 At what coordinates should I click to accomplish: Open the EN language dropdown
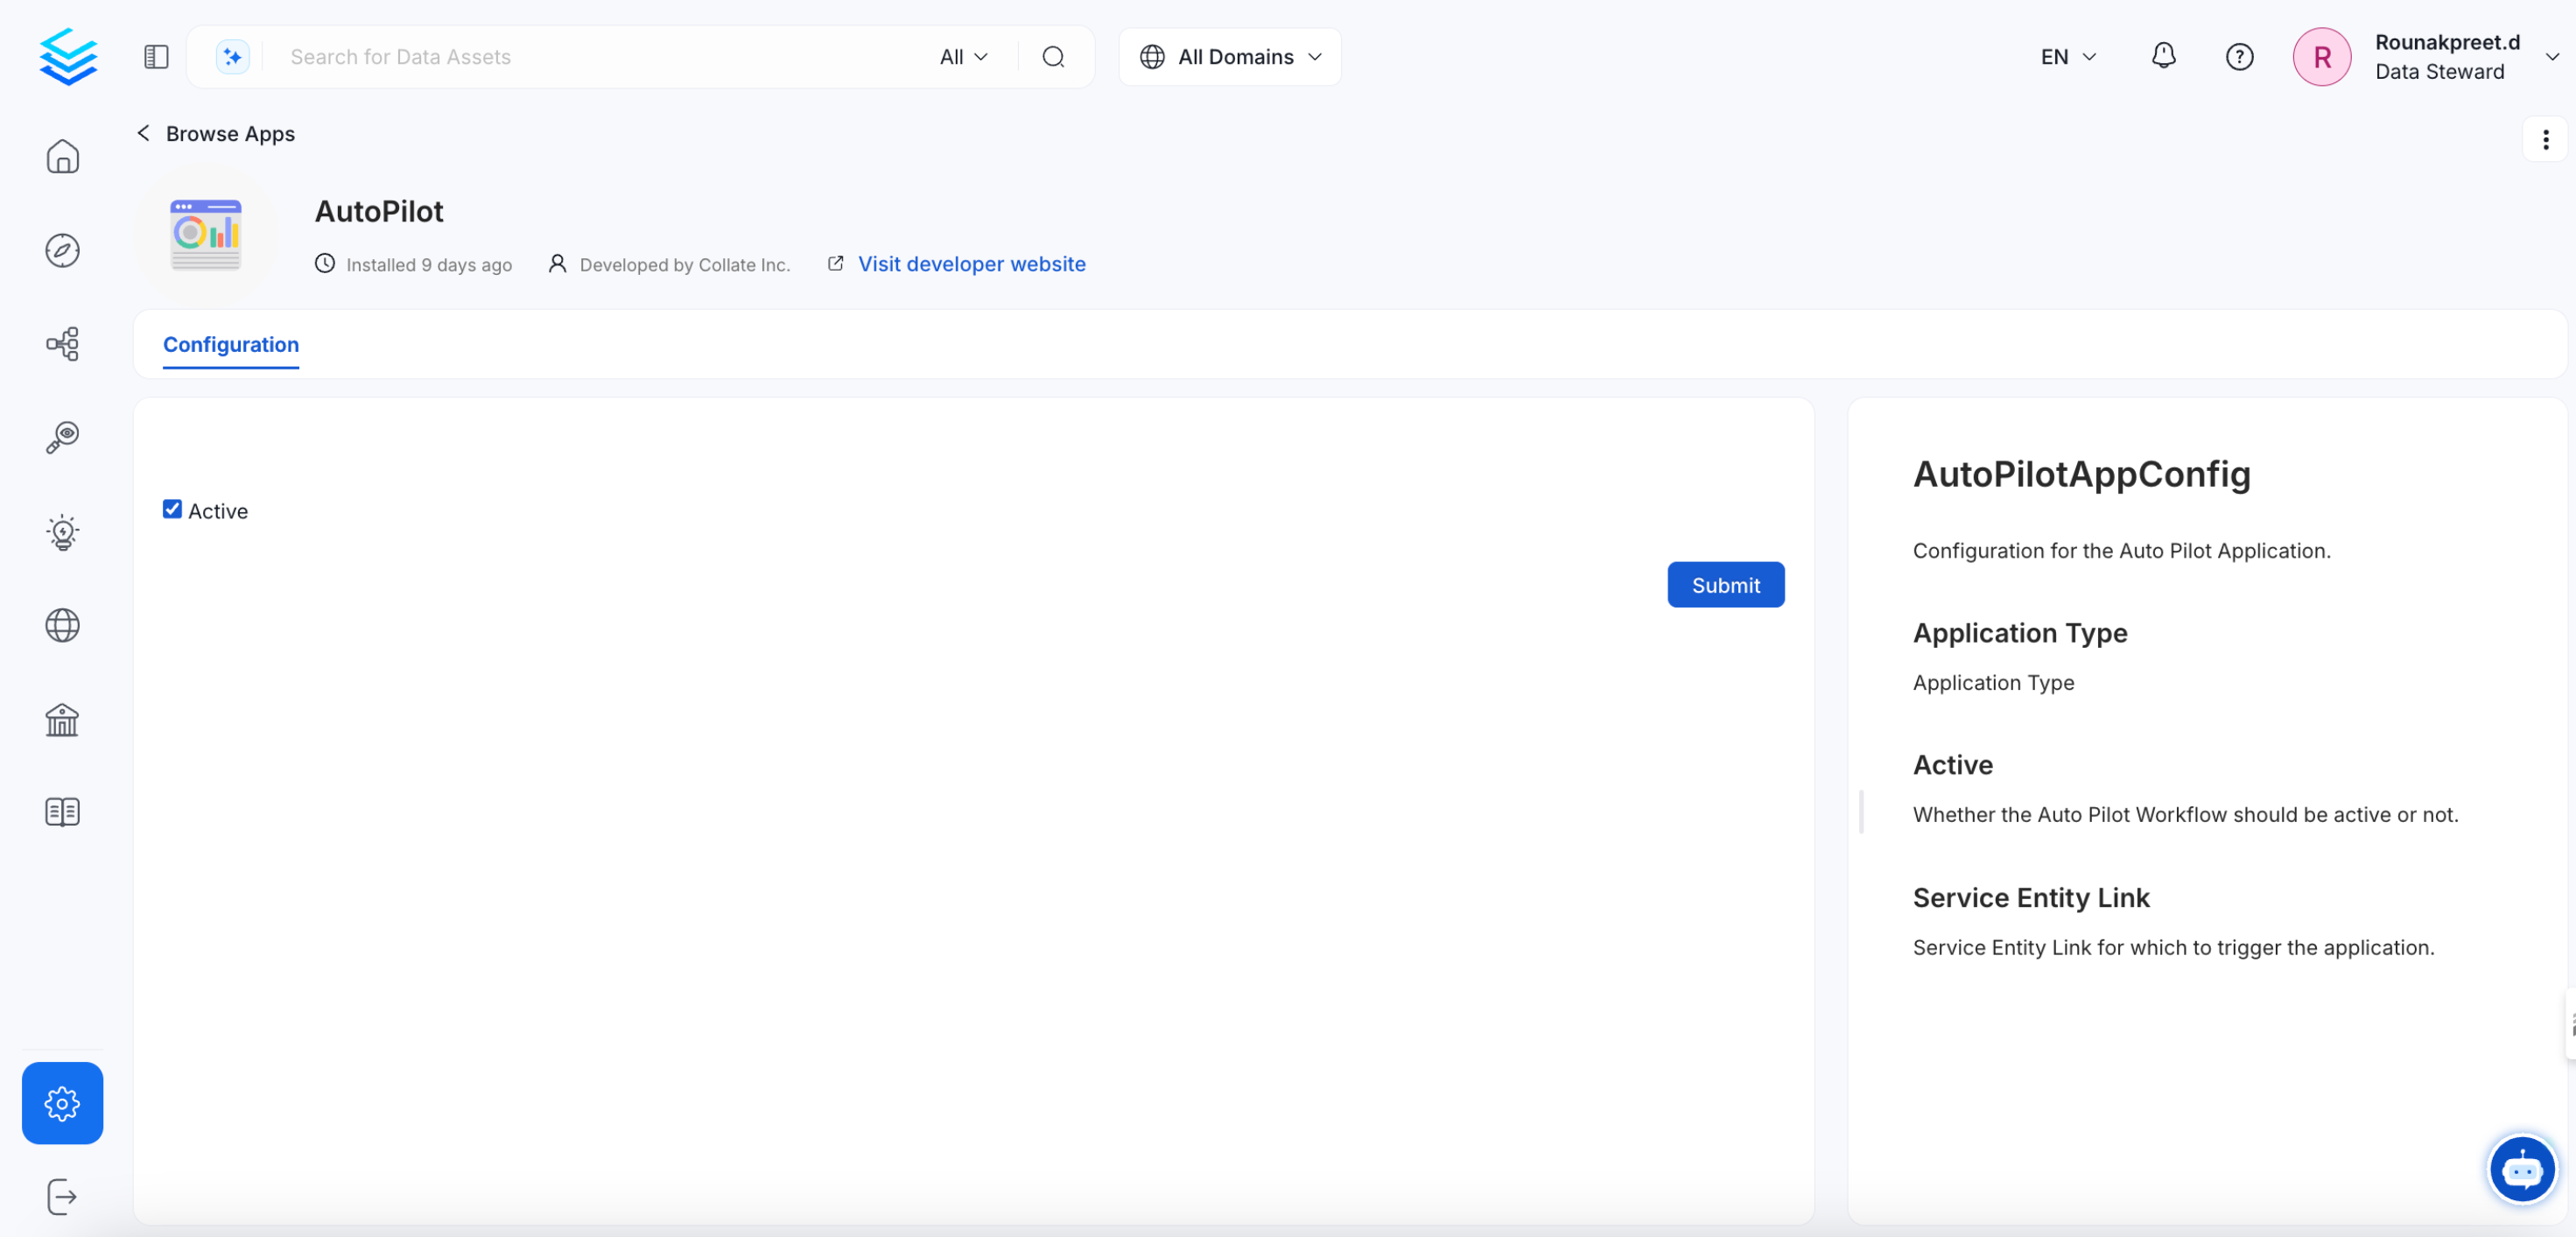(2067, 57)
